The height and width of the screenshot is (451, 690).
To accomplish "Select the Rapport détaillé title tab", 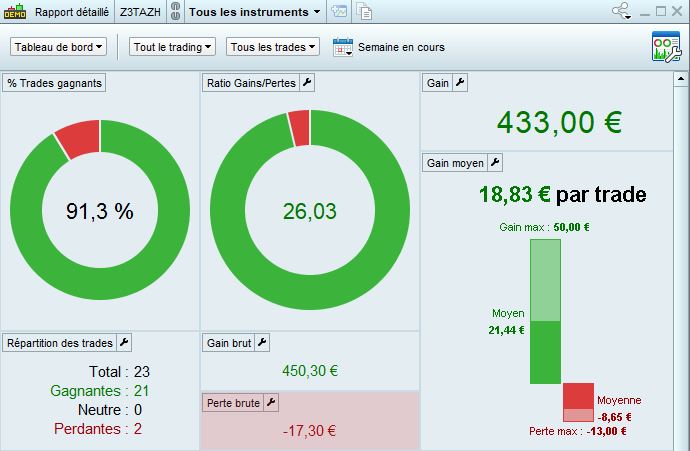I will tap(72, 12).
